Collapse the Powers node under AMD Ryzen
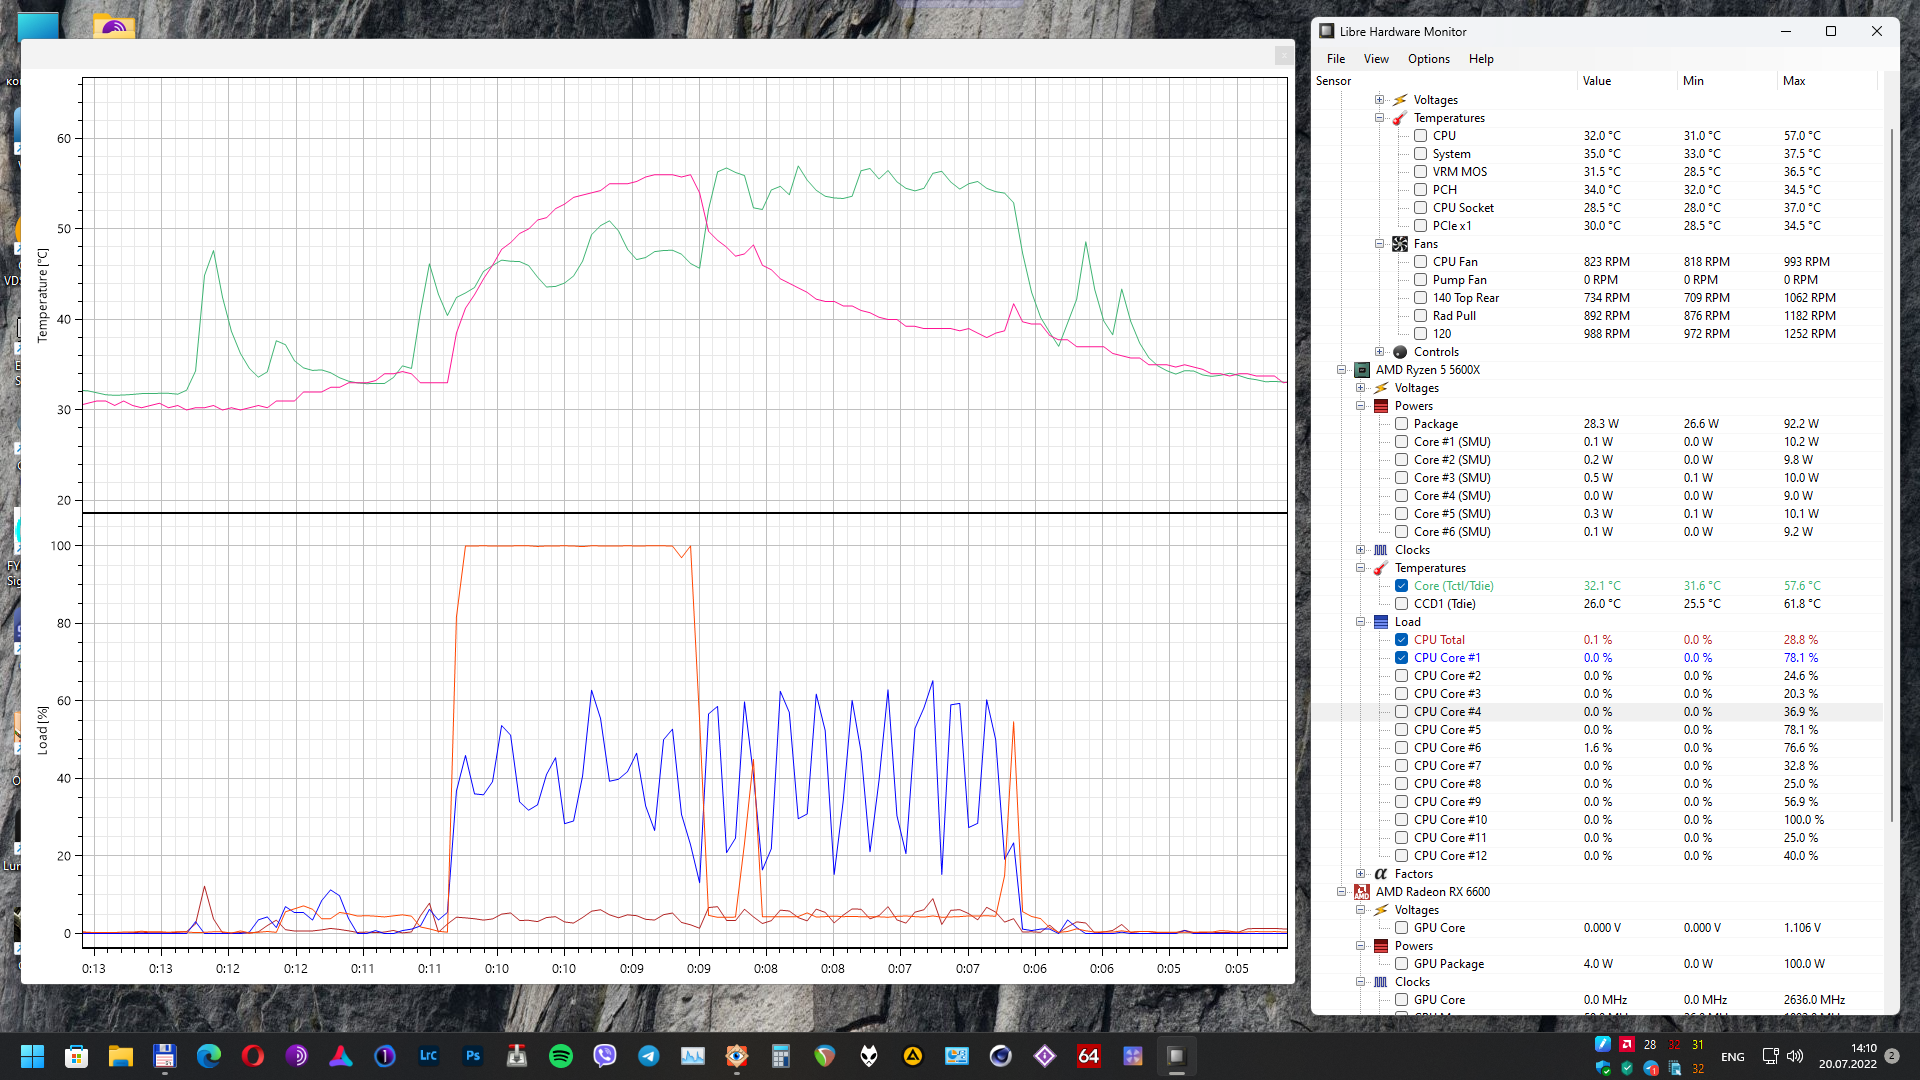This screenshot has height=1080, width=1920. tap(1360, 406)
